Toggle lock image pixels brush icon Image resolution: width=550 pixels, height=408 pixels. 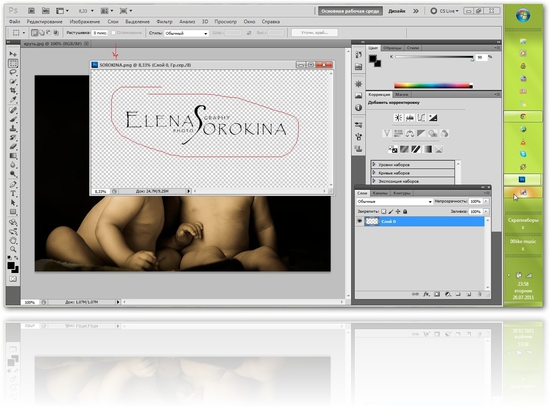(391, 212)
